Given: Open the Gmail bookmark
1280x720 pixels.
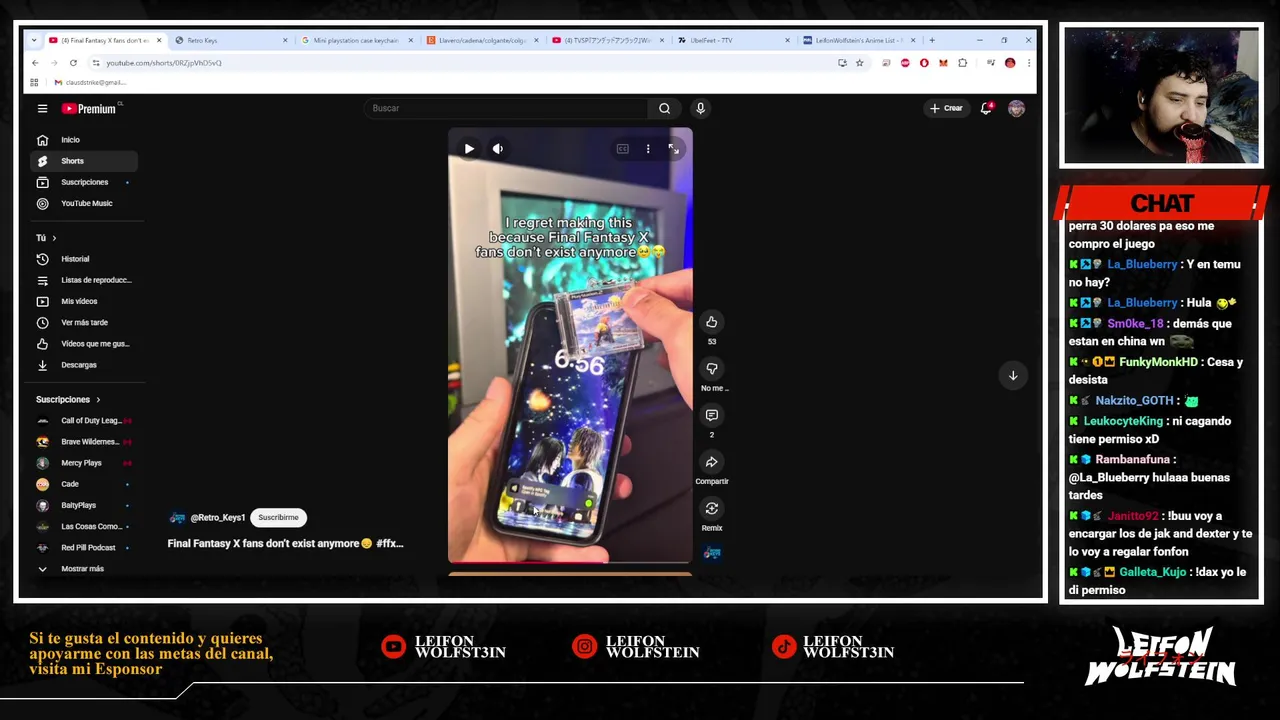Looking at the screenshot, I should [x=90, y=82].
